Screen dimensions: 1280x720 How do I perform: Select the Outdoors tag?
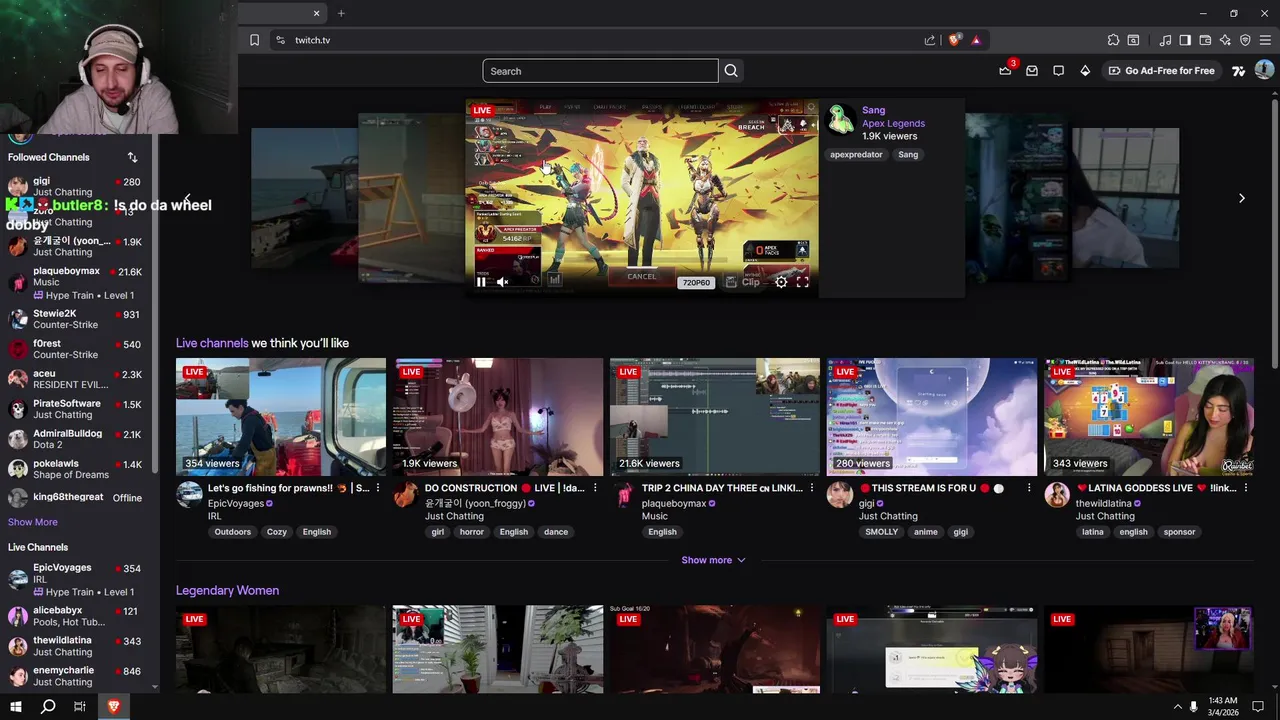[x=233, y=532]
